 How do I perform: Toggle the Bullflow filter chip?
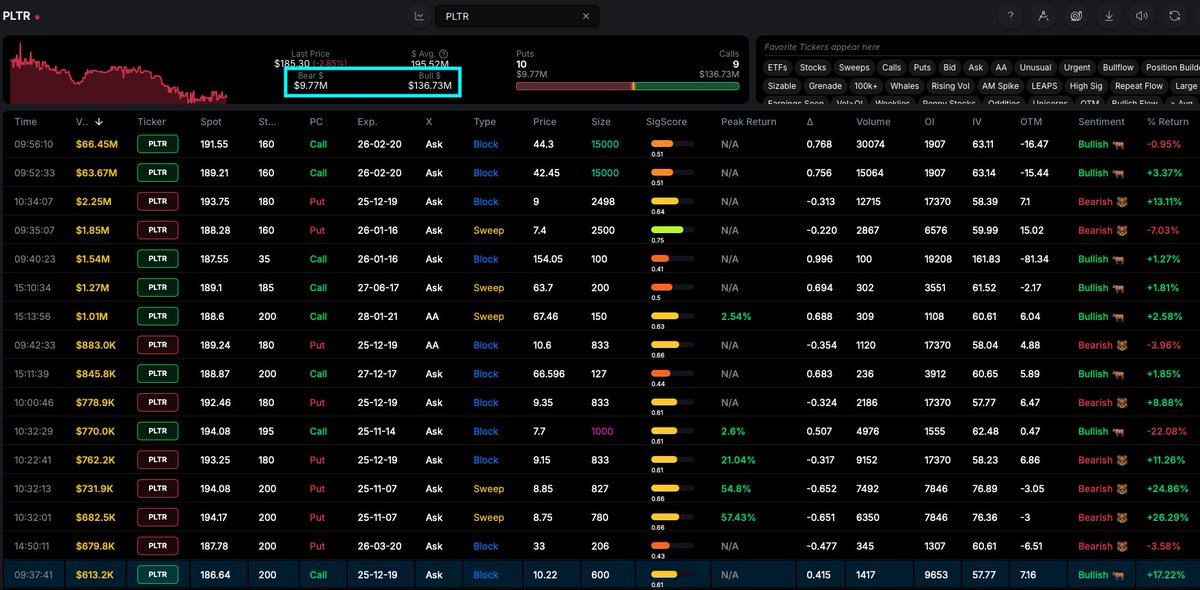coord(1118,67)
